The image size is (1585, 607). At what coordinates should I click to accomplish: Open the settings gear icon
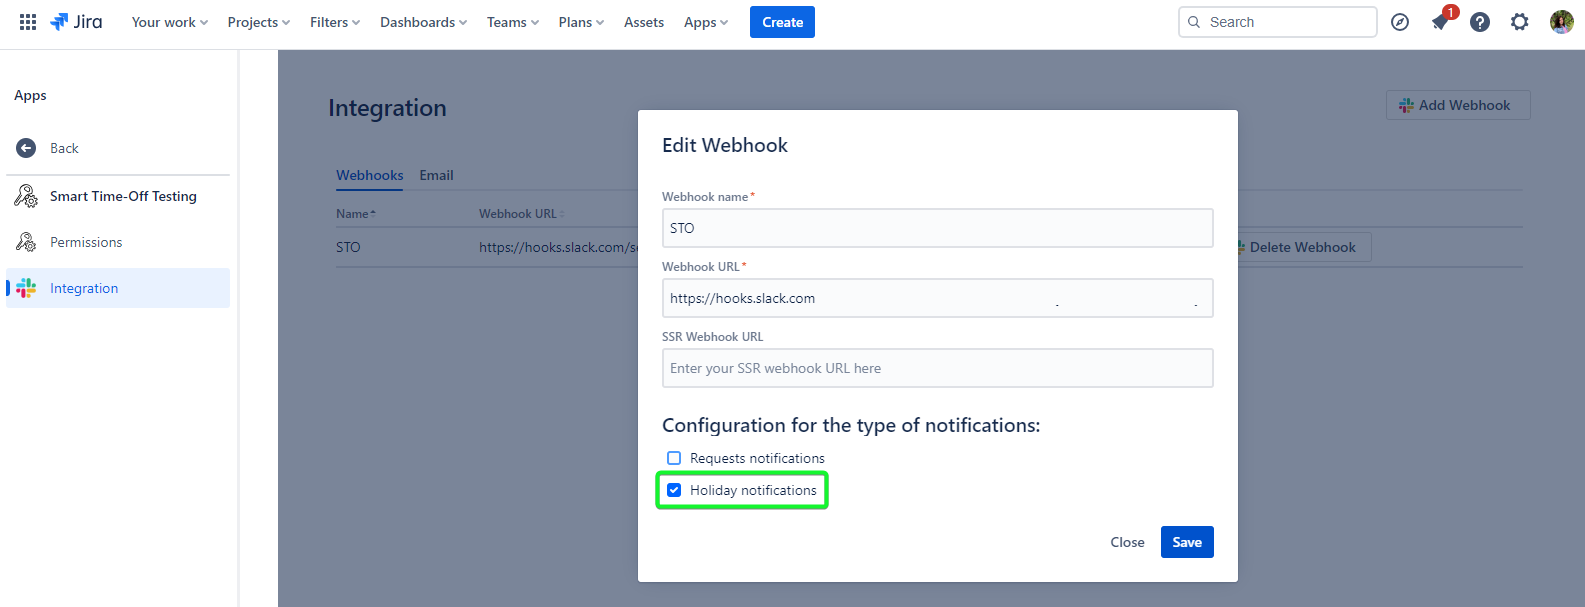click(1520, 22)
